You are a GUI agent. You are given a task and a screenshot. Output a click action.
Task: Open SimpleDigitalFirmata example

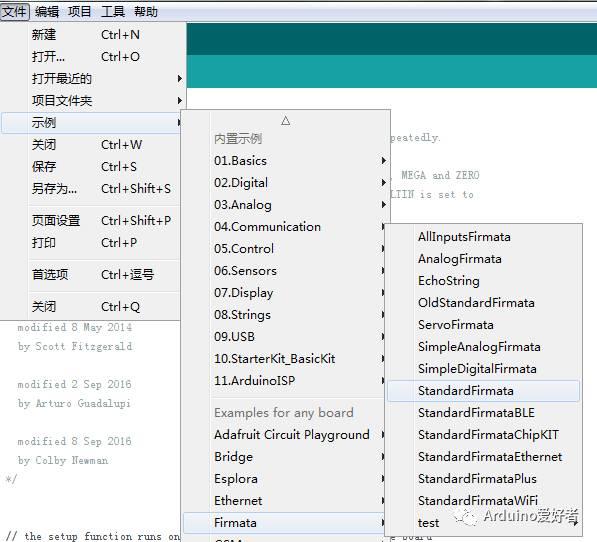[484, 369]
